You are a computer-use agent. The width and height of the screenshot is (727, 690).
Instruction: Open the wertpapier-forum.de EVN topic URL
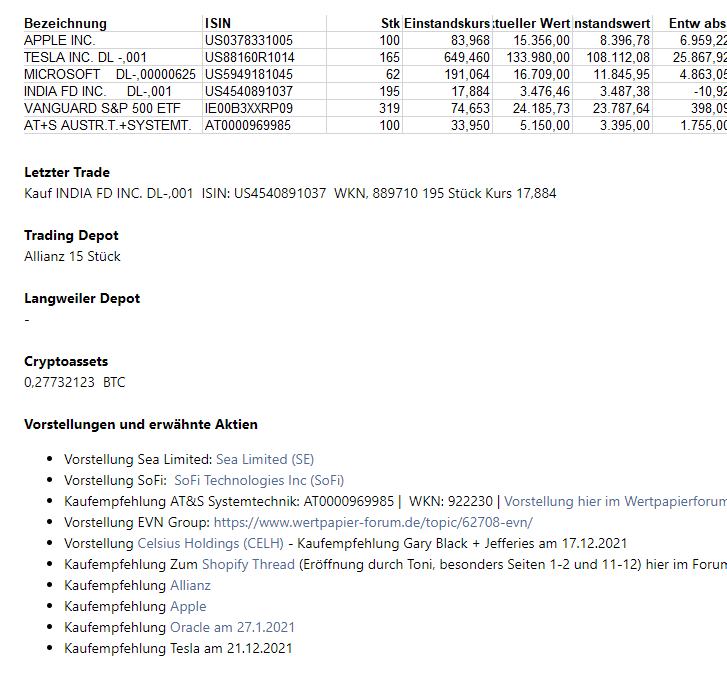(x=373, y=522)
